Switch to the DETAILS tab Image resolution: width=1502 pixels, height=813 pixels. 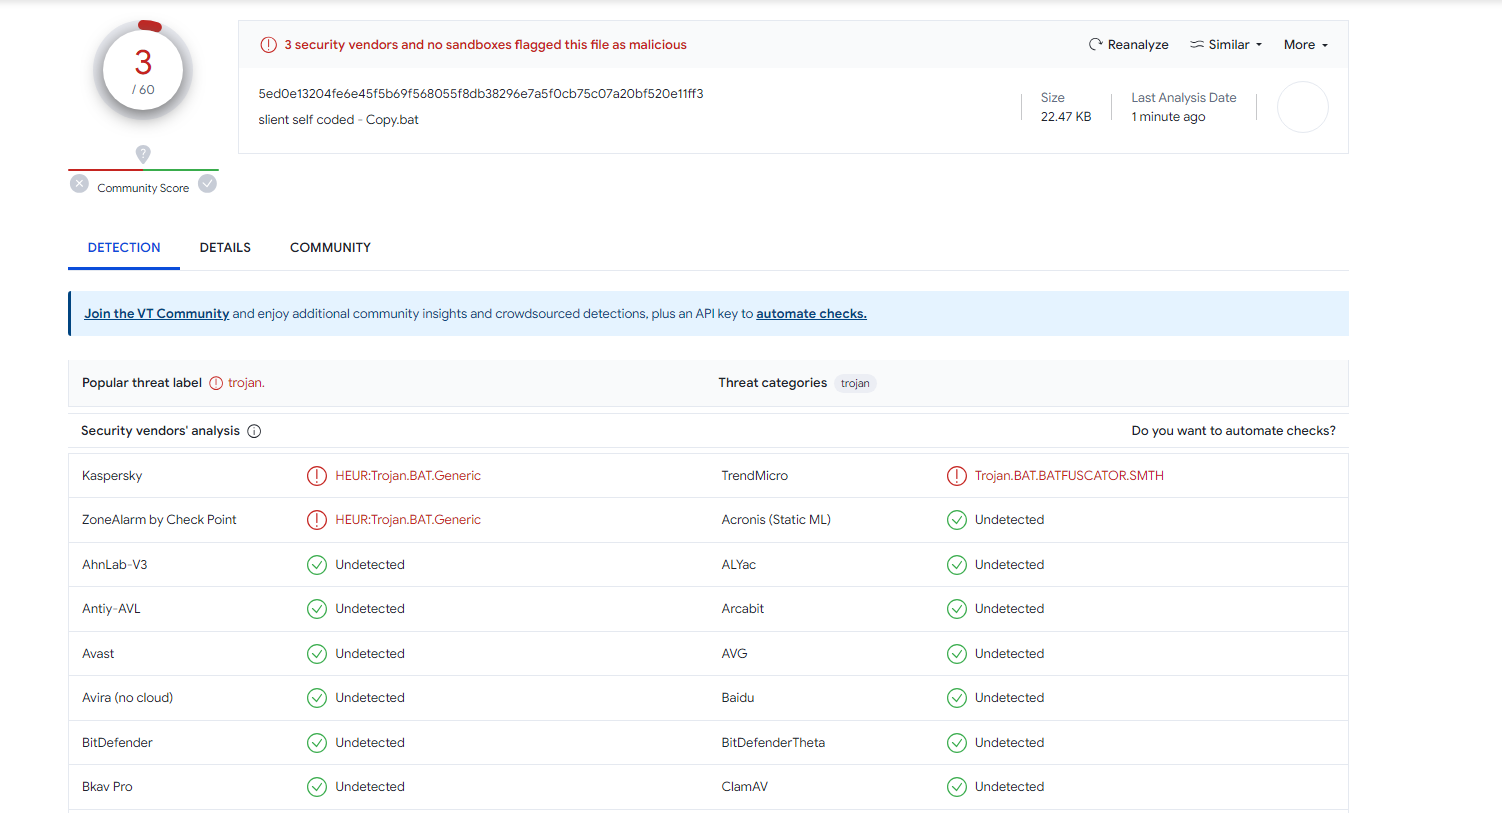tap(225, 247)
